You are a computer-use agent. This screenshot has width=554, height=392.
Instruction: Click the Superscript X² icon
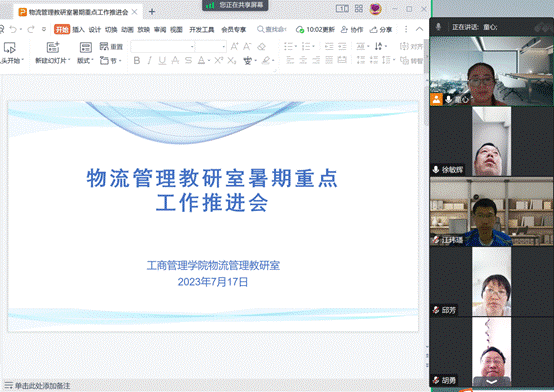point(218,60)
